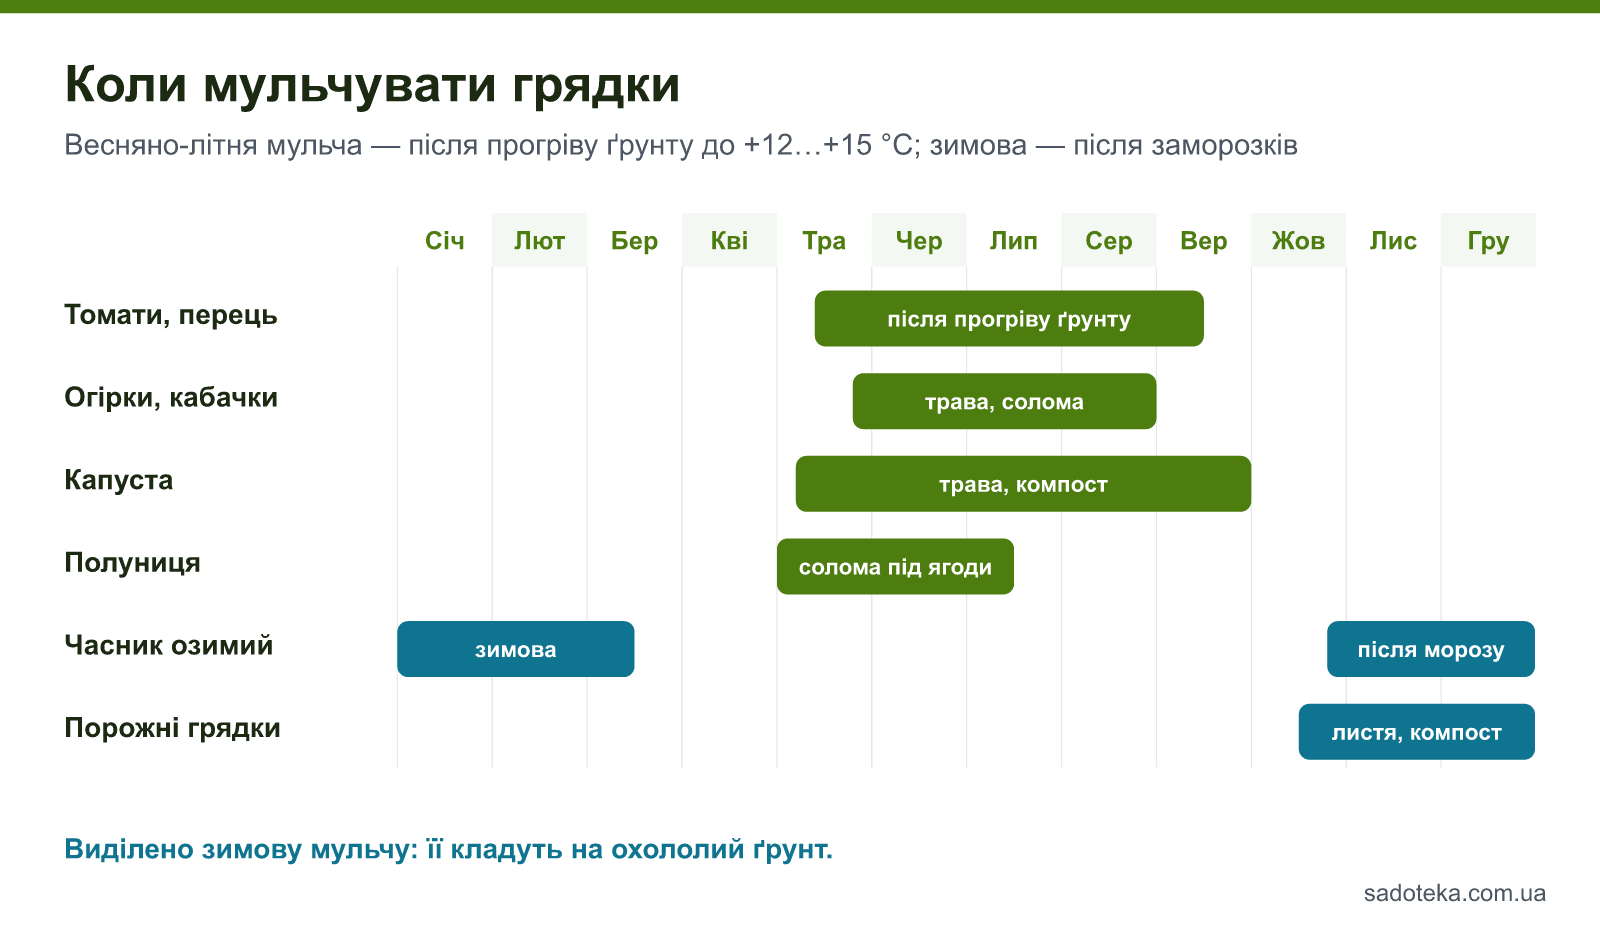Image resolution: width=1600 pixels, height=933 pixels.
Task: Open the sadoteka.com.ua source link
Action: (1455, 893)
